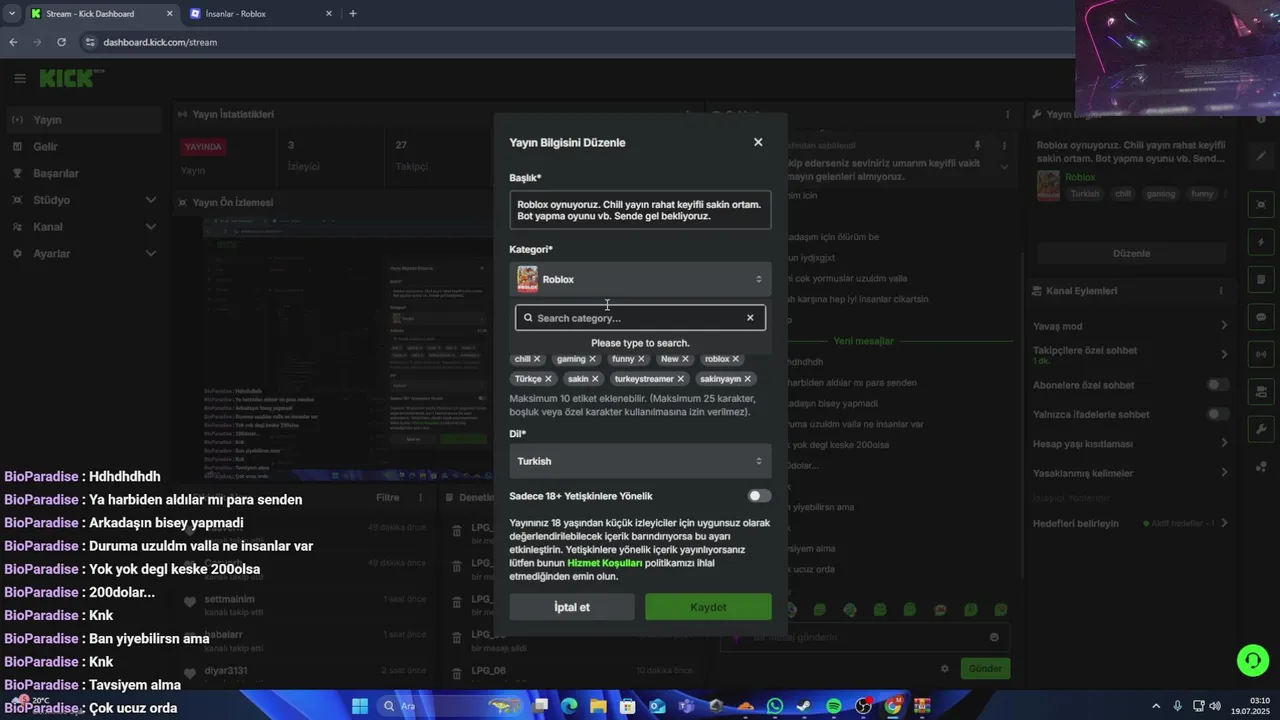Click the İptal et button
This screenshot has width=1280, height=720.
[x=572, y=607]
